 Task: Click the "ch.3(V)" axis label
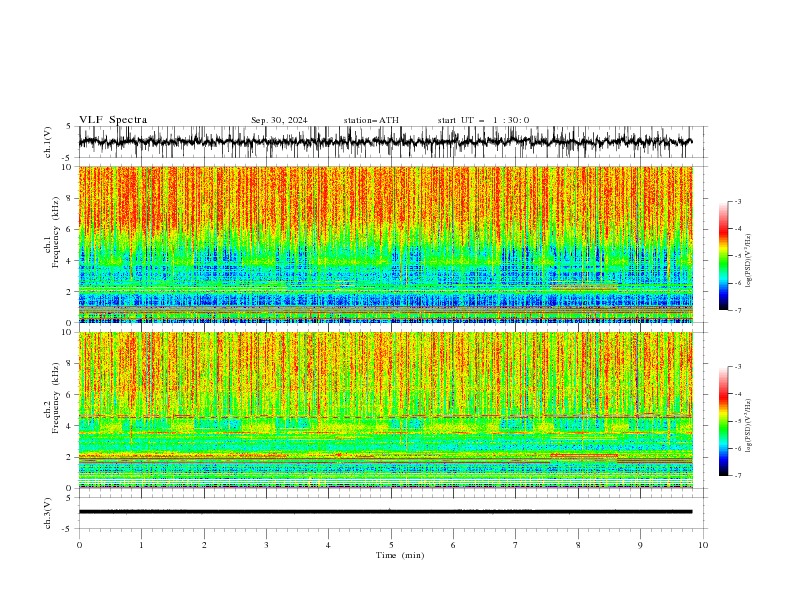(48, 513)
